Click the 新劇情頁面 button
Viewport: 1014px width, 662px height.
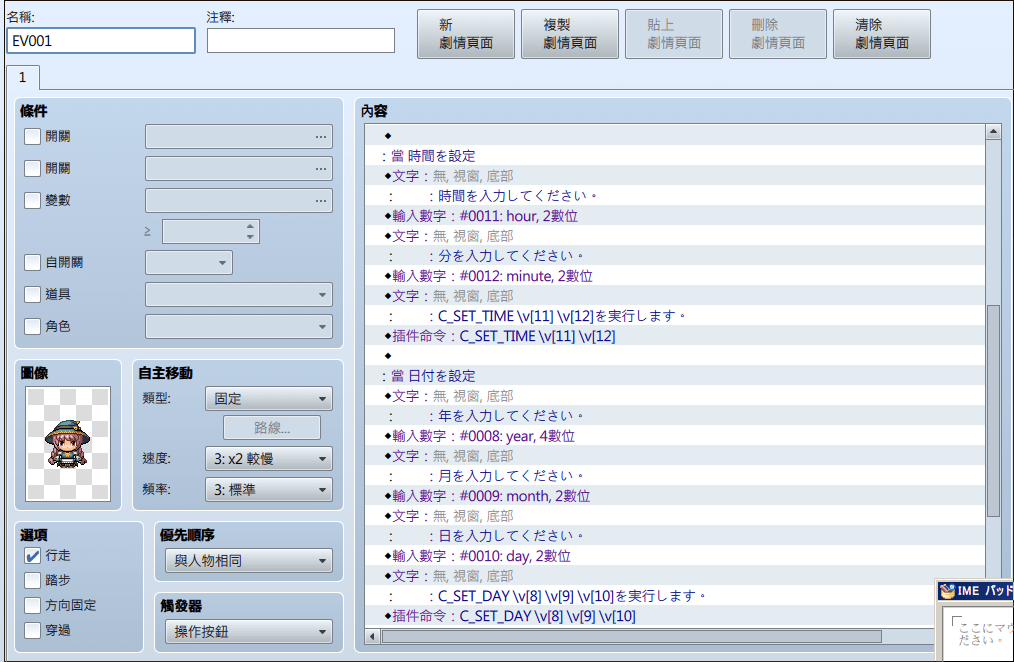coord(466,34)
